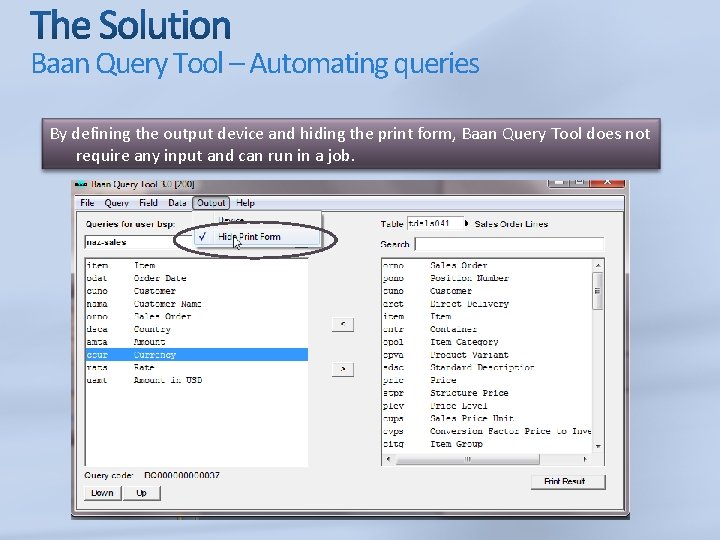Viewport: 720px width, 540px height.
Task: Select 'Sales Order' row in query fields list
Action: [197, 317]
